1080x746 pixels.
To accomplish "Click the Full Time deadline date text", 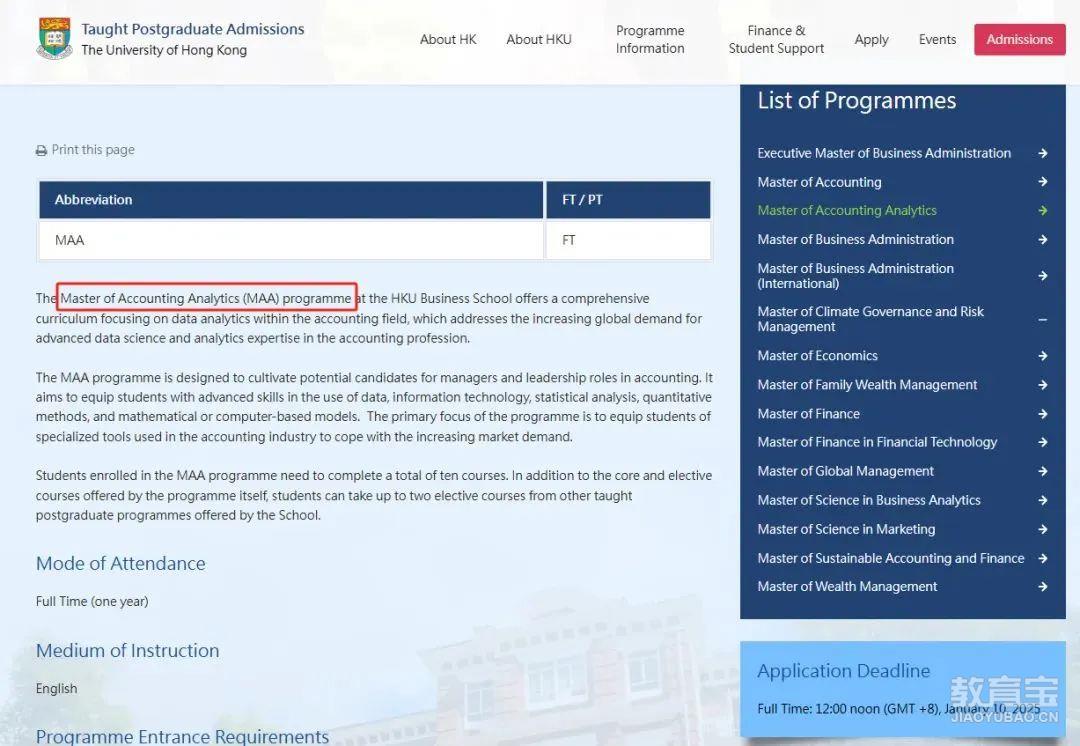I will [x=899, y=709].
